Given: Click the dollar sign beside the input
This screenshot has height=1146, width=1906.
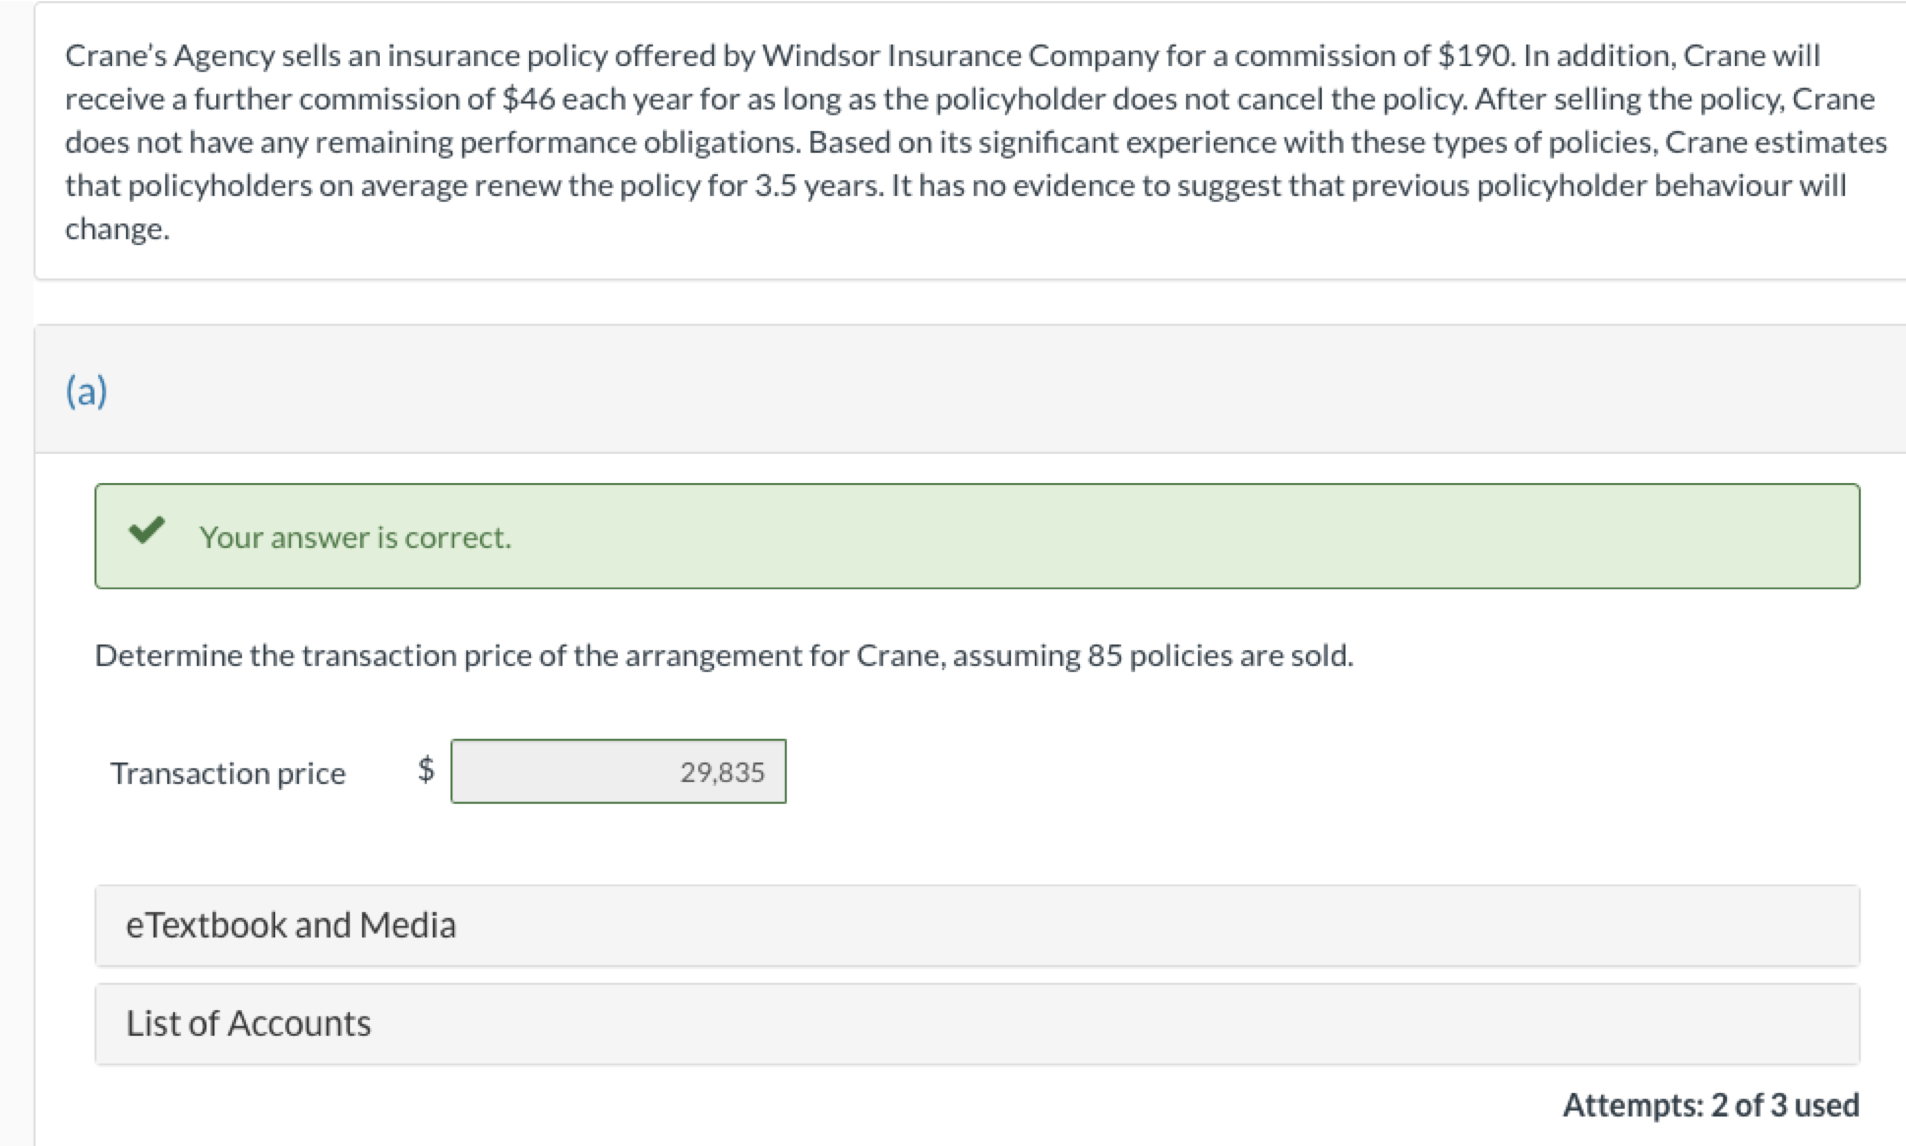Looking at the screenshot, I should point(426,769).
